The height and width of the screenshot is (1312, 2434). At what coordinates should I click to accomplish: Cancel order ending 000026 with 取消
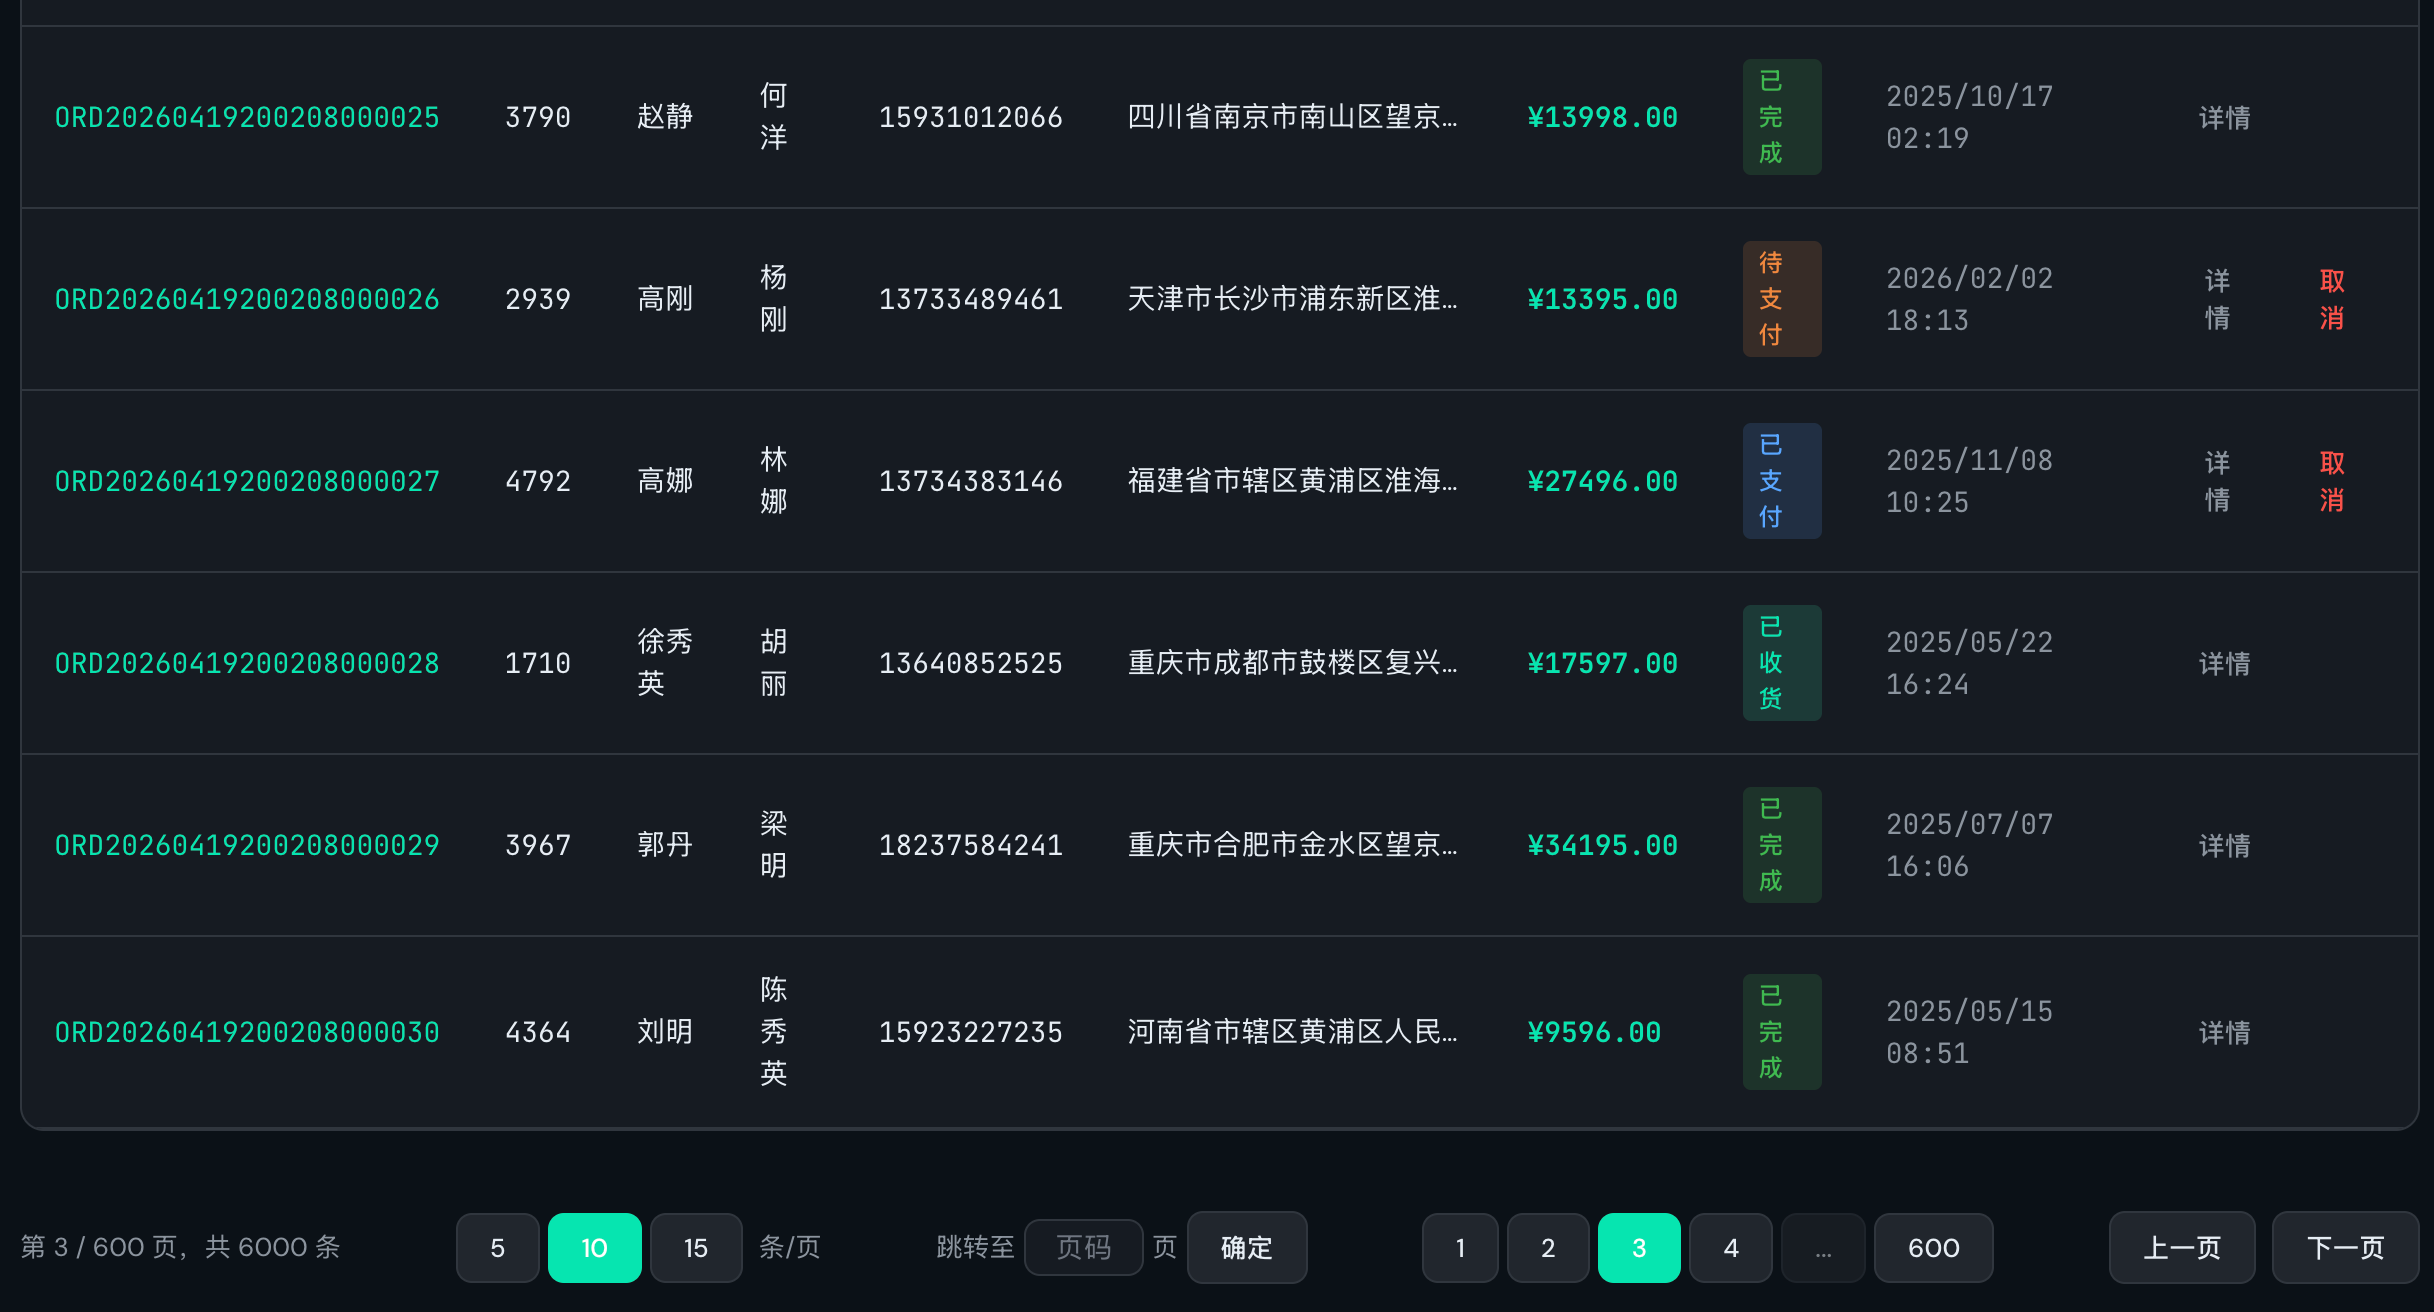(x=2332, y=299)
